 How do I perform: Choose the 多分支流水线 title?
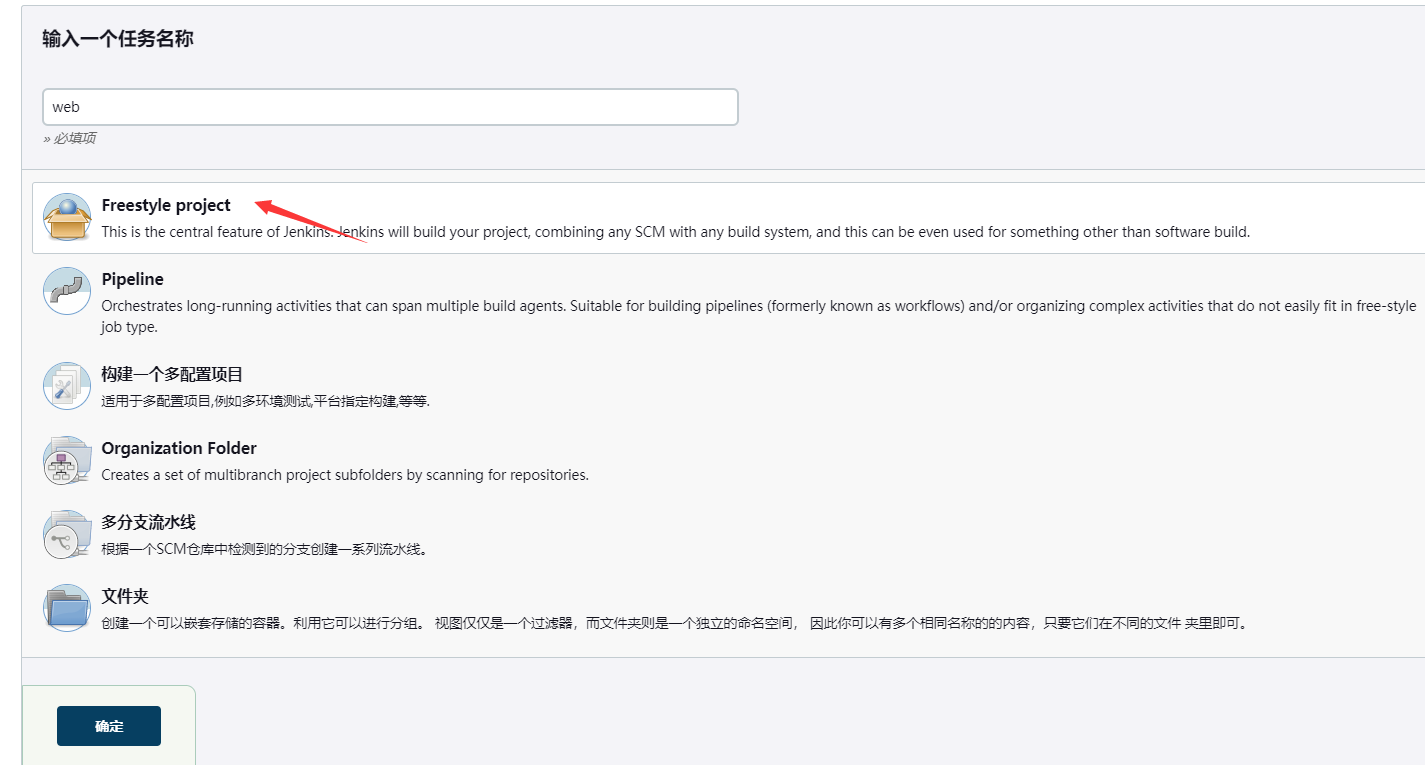click(x=148, y=522)
